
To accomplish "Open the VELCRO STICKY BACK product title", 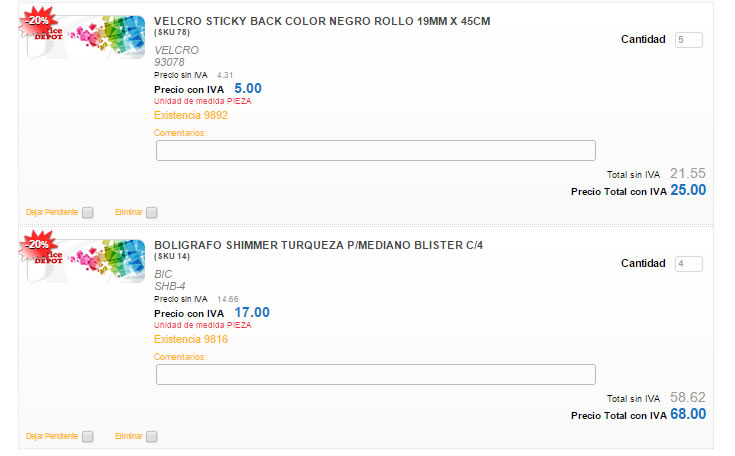I will pyautogui.click(x=322, y=21).
